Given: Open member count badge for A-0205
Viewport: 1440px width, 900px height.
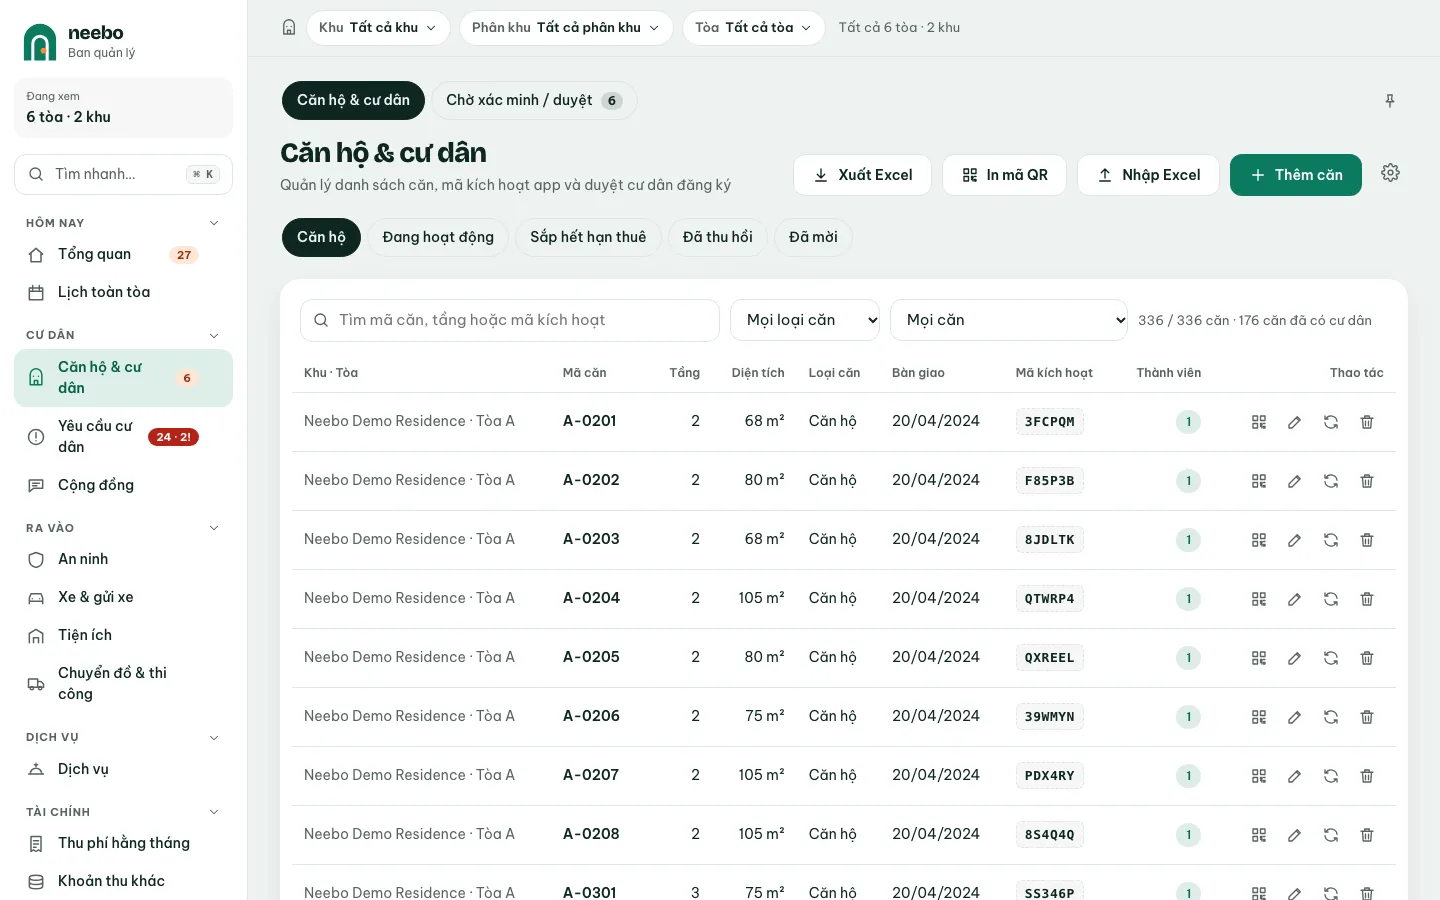Looking at the screenshot, I should (1188, 658).
